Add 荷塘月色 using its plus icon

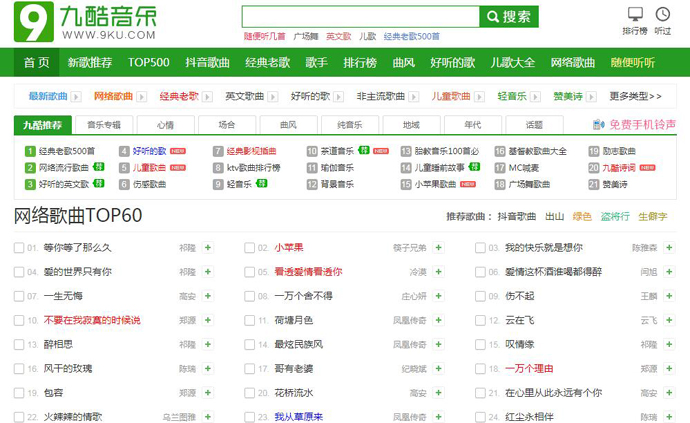point(438,320)
